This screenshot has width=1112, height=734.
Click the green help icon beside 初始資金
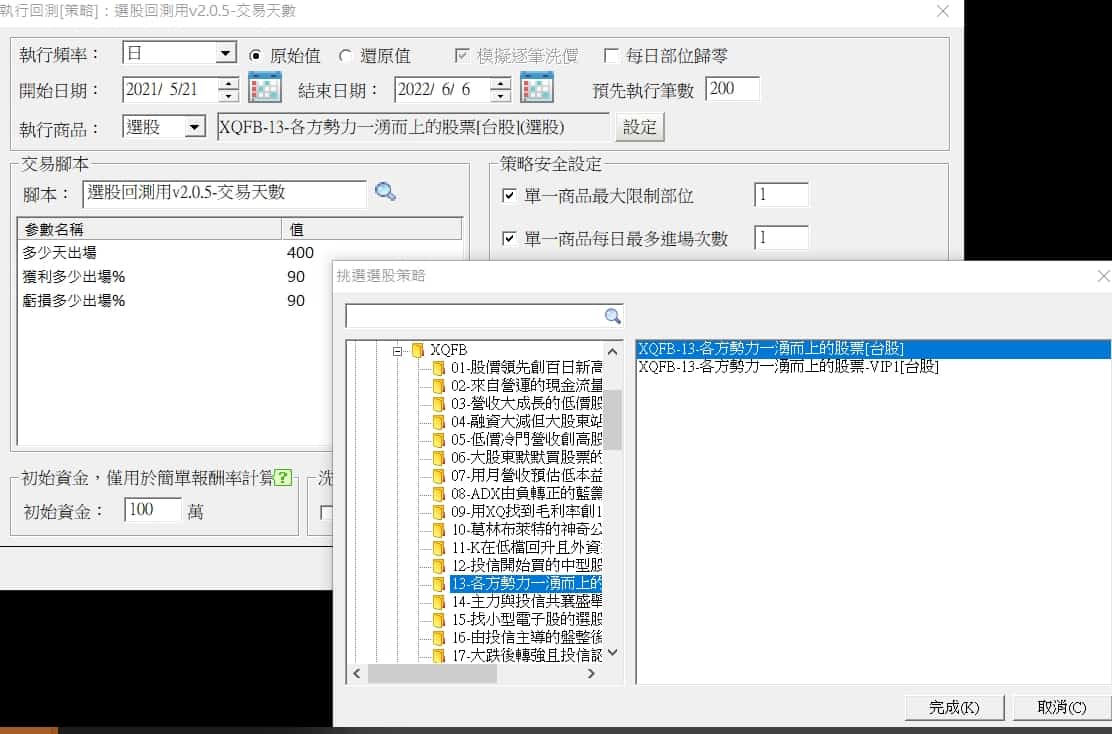[284, 479]
